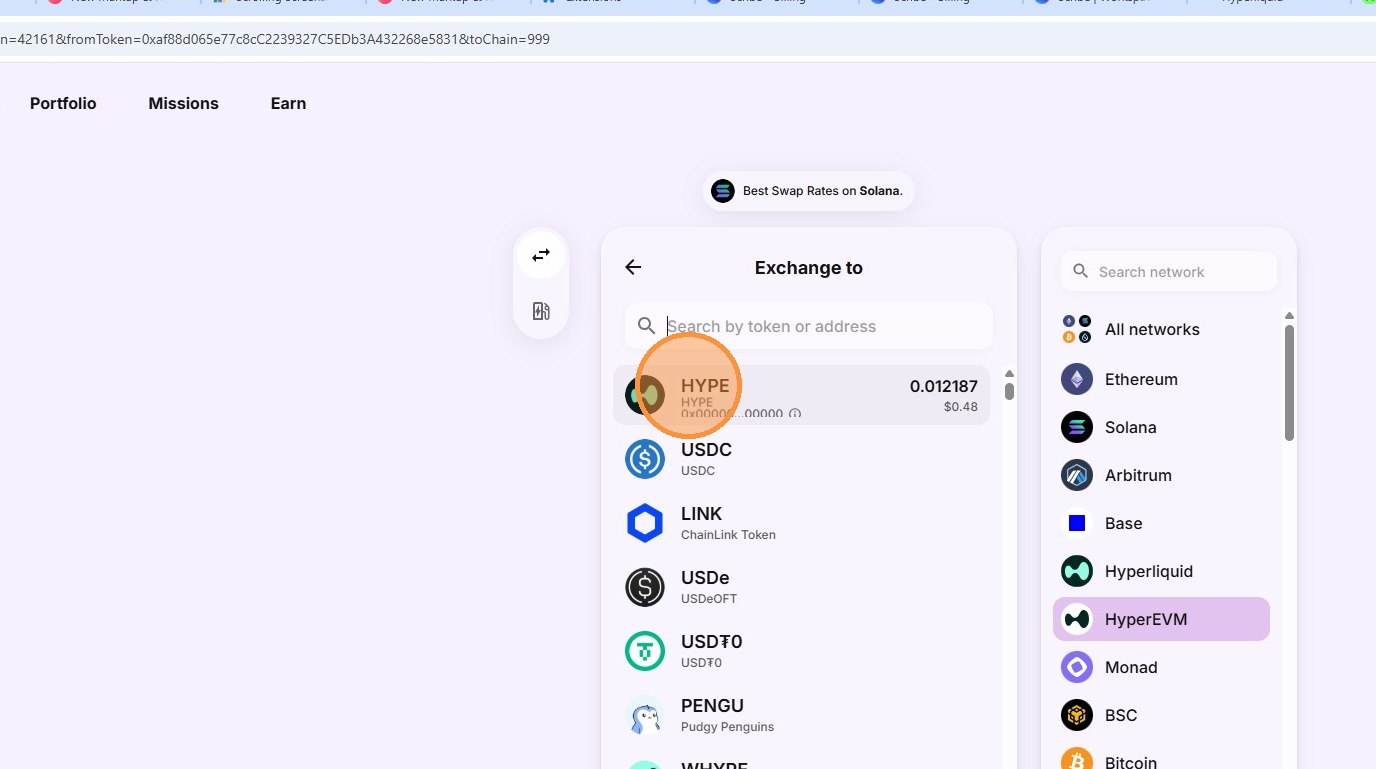
Task: Click the Ethereum network icon
Action: tap(1077, 379)
